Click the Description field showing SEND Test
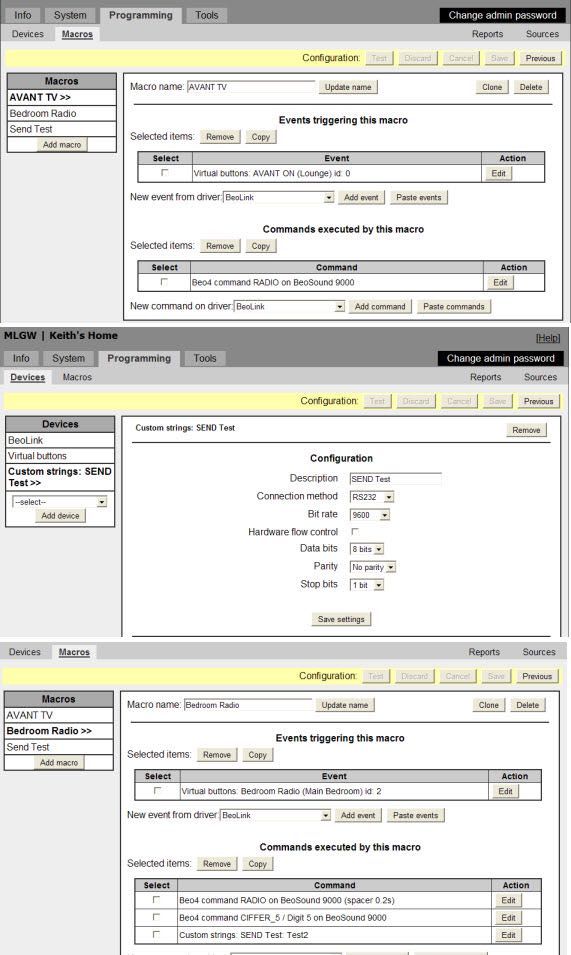Screen dimensions: 571x955 pyautogui.click(x=396, y=479)
